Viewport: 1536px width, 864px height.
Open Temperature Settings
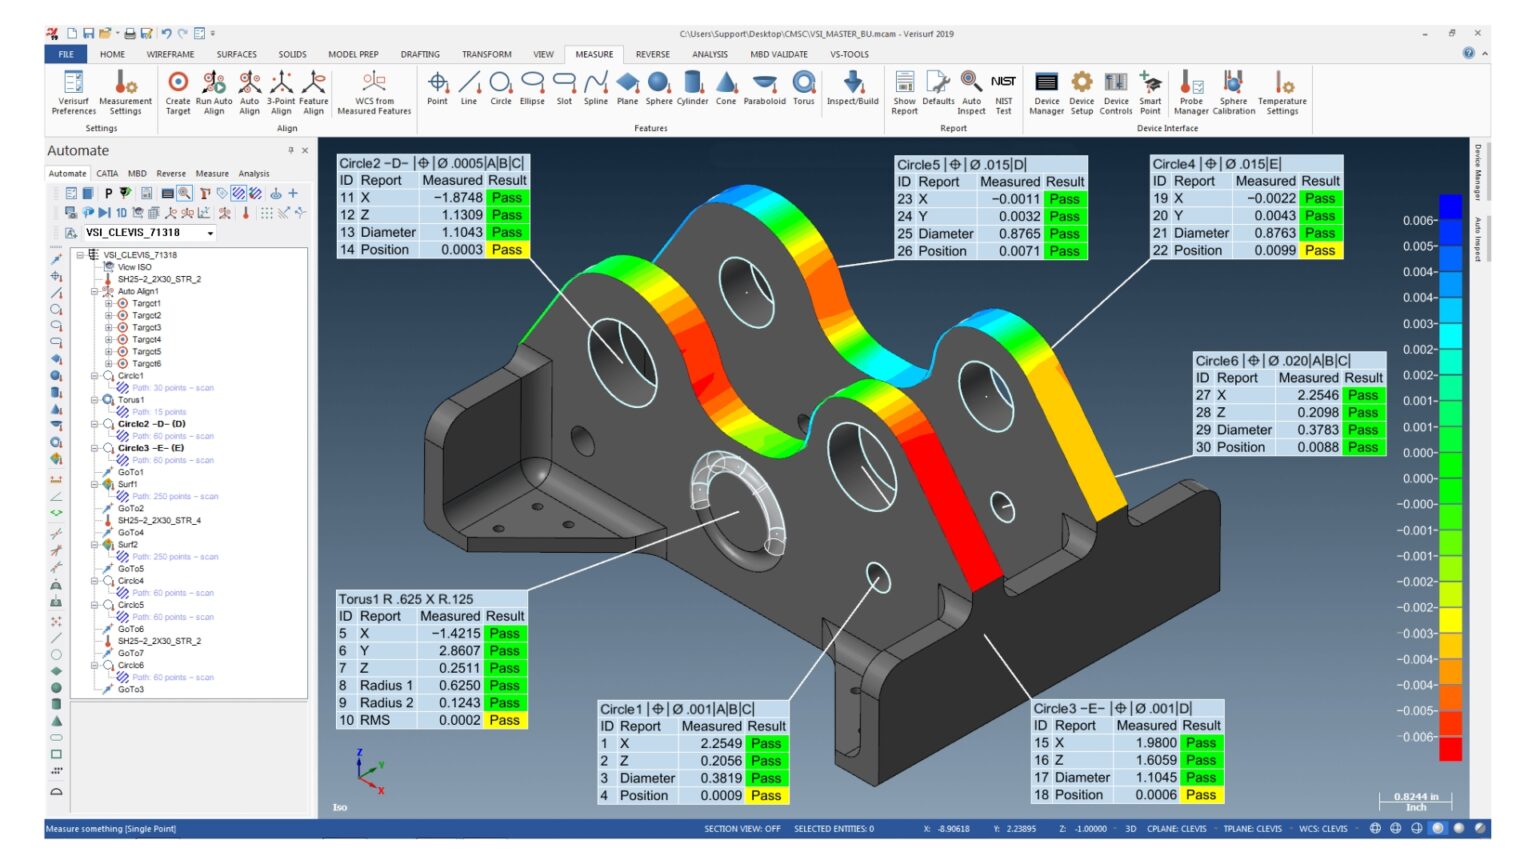[x=1283, y=88]
